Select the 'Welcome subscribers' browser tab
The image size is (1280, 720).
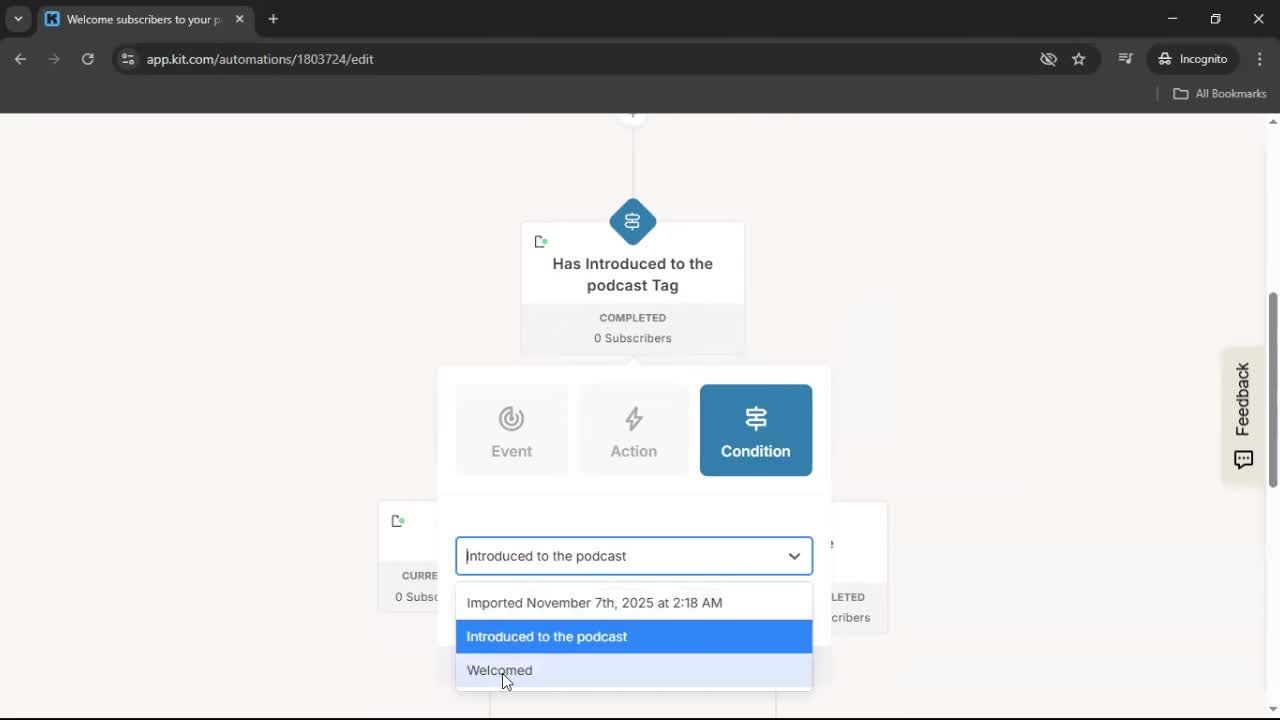pyautogui.click(x=140, y=19)
